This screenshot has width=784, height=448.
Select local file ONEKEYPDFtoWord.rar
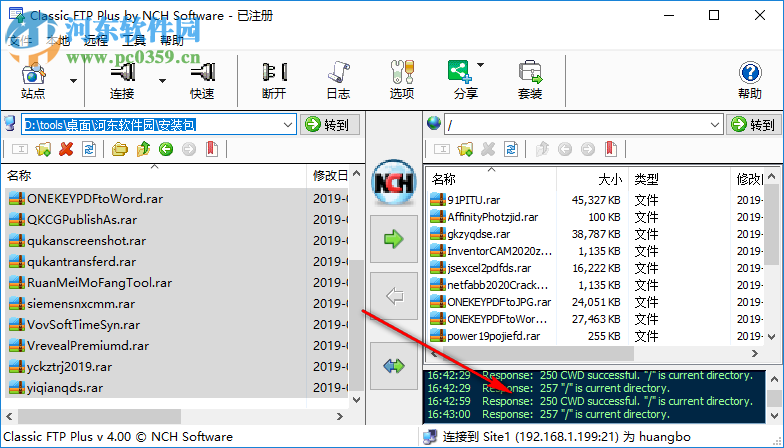click(86, 198)
